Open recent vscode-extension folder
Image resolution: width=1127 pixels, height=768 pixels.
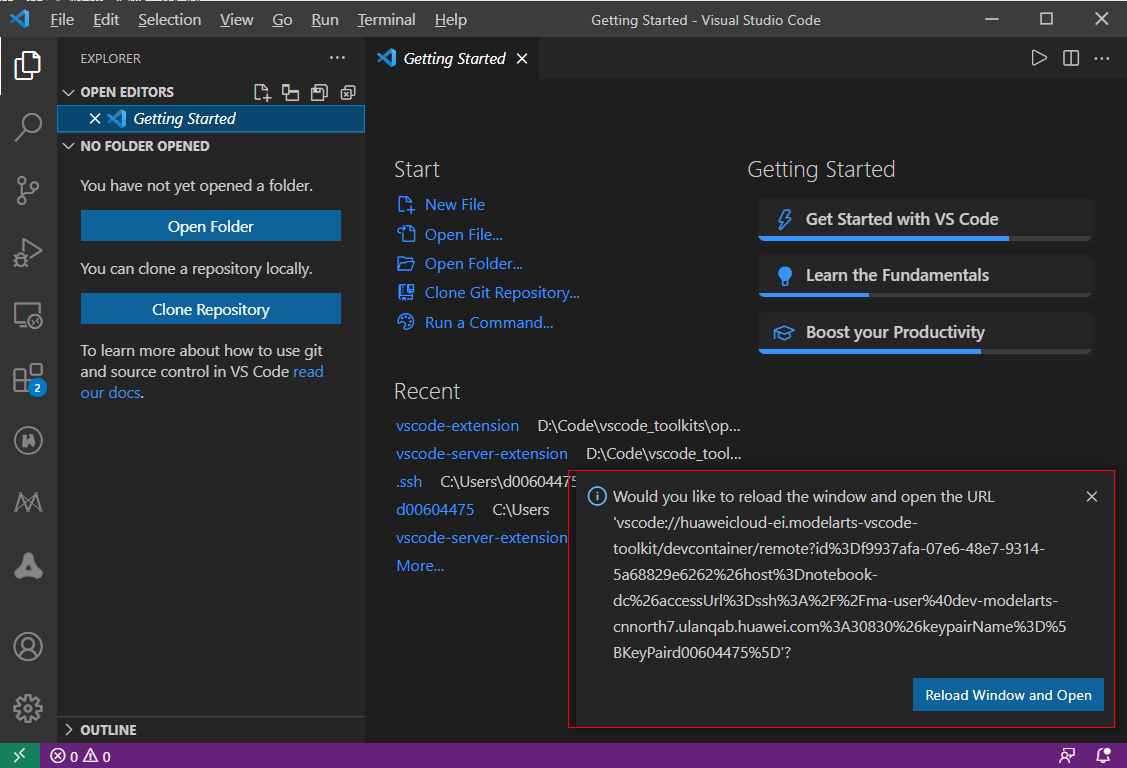click(x=457, y=425)
